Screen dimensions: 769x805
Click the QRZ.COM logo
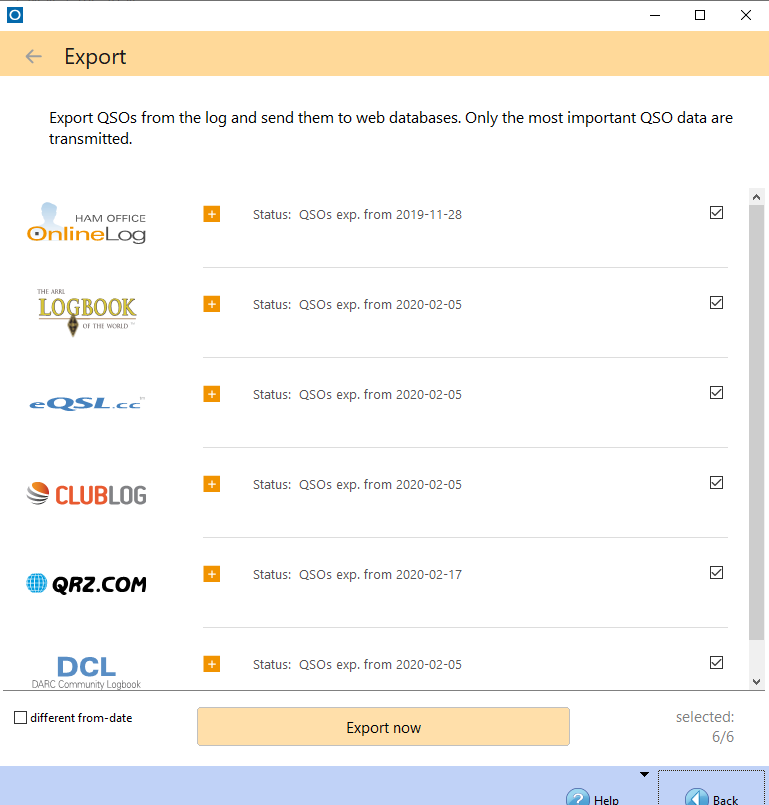(x=86, y=584)
